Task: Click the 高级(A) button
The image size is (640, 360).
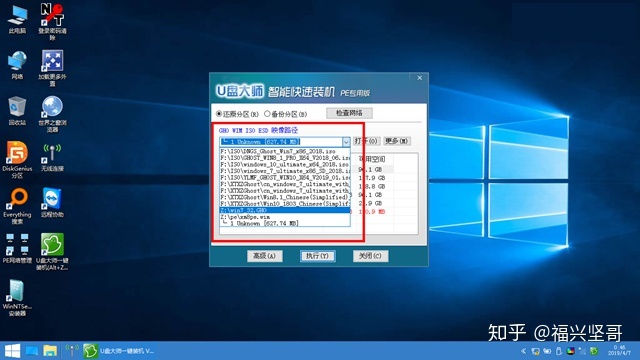Action: (x=264, y=256)
